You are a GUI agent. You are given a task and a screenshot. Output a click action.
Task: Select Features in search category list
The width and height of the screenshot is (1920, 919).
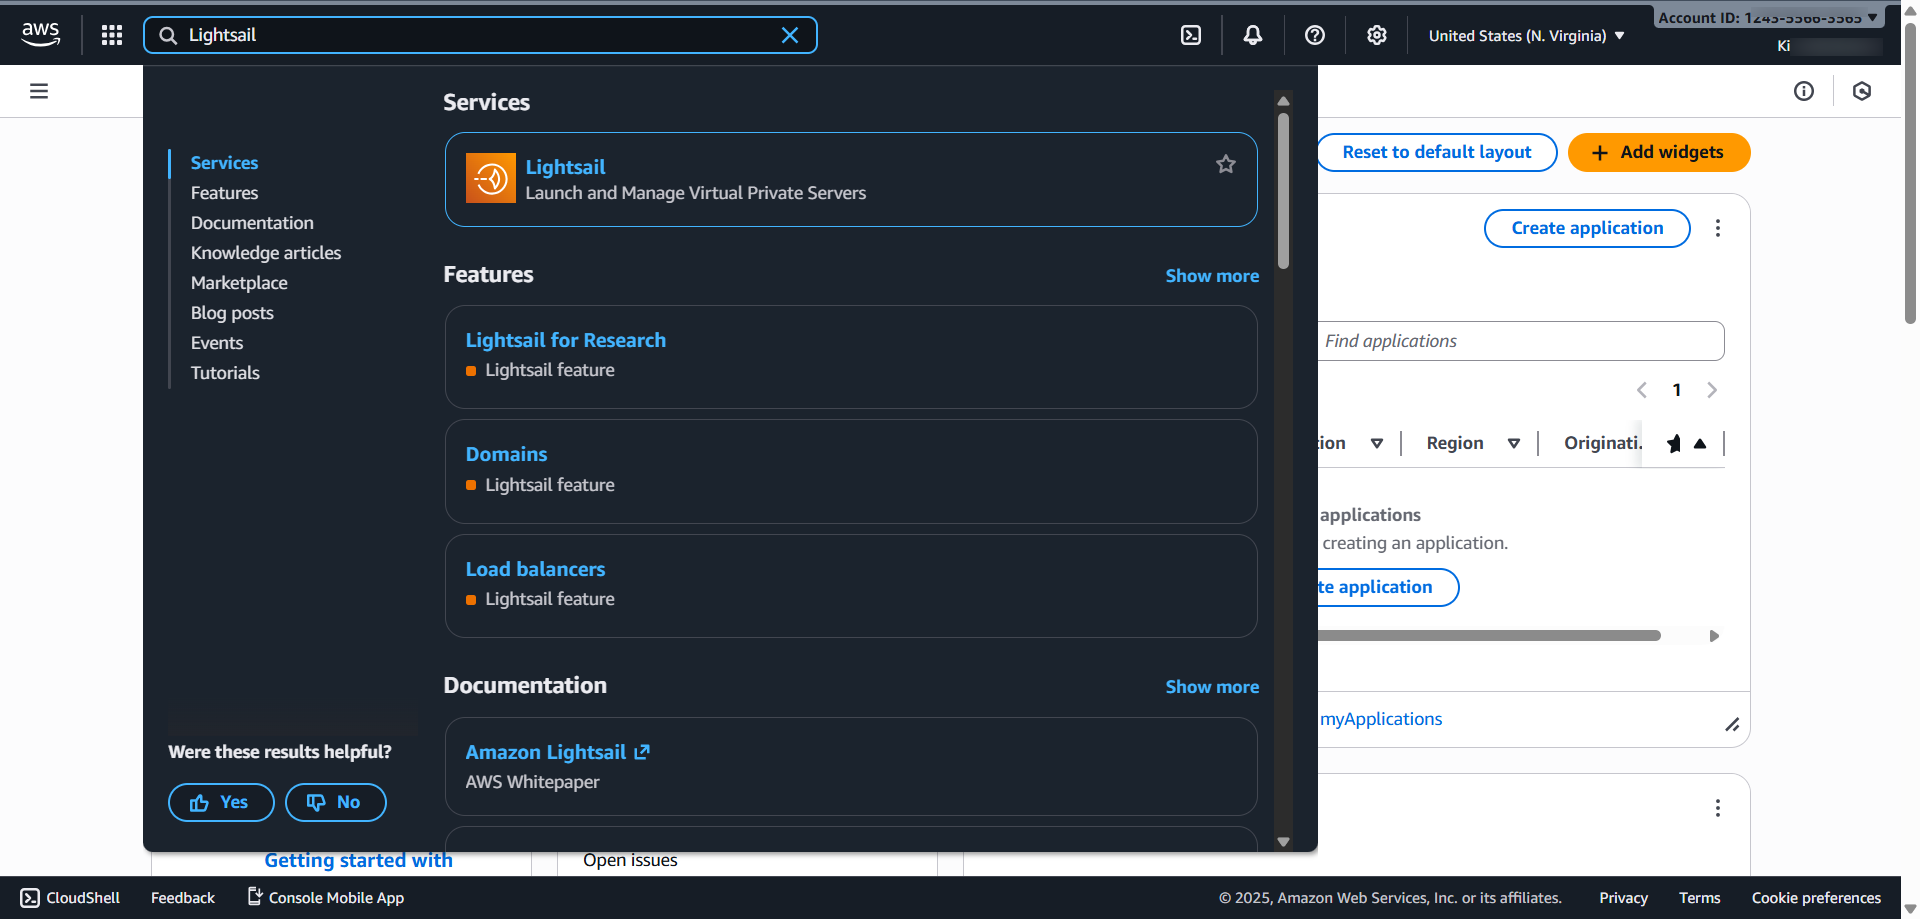(x=224, y=193)
